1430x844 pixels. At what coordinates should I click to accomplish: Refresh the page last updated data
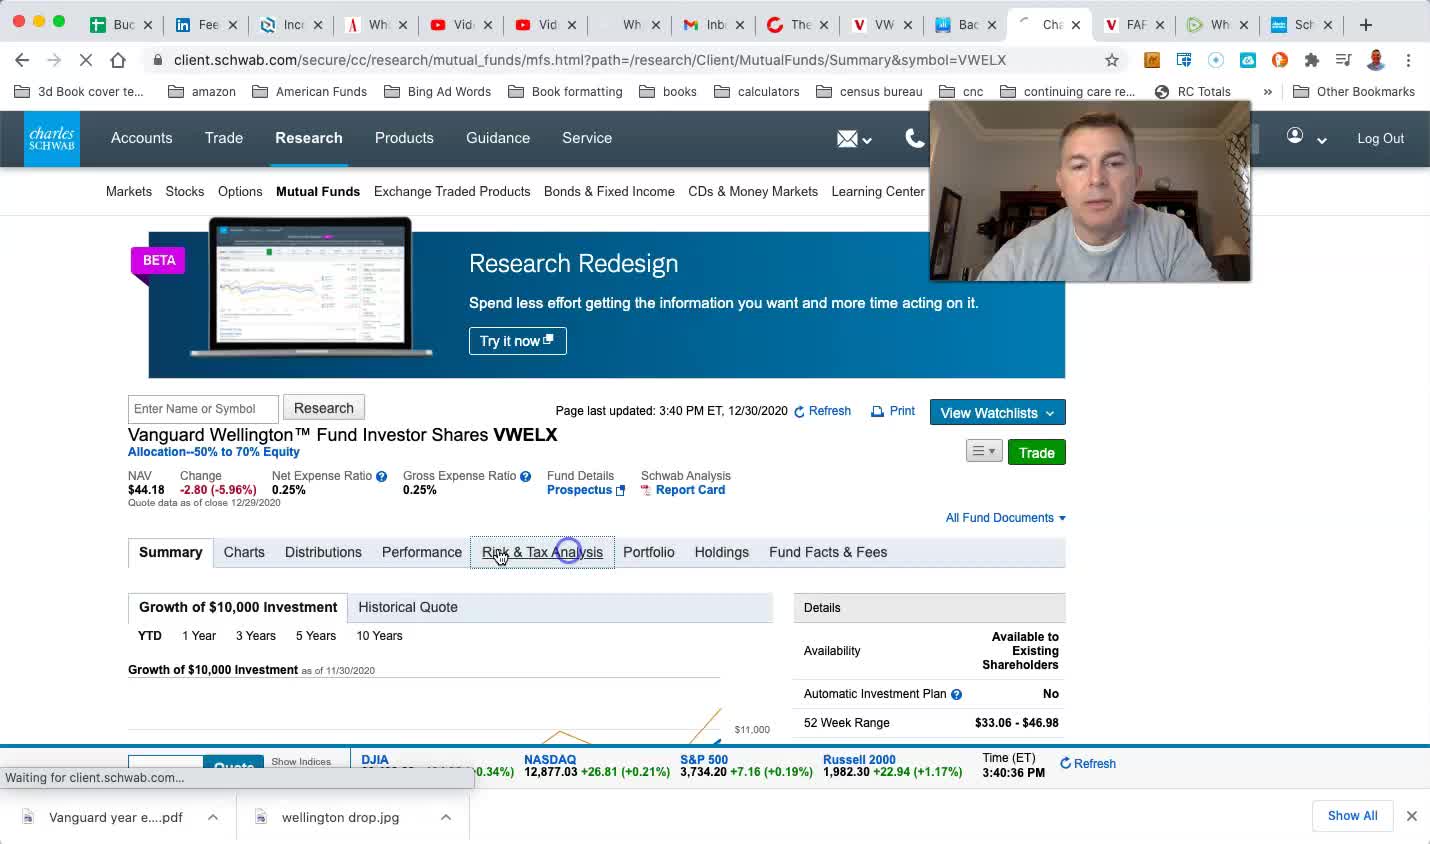pyautogui.click(x=822, y=411)
